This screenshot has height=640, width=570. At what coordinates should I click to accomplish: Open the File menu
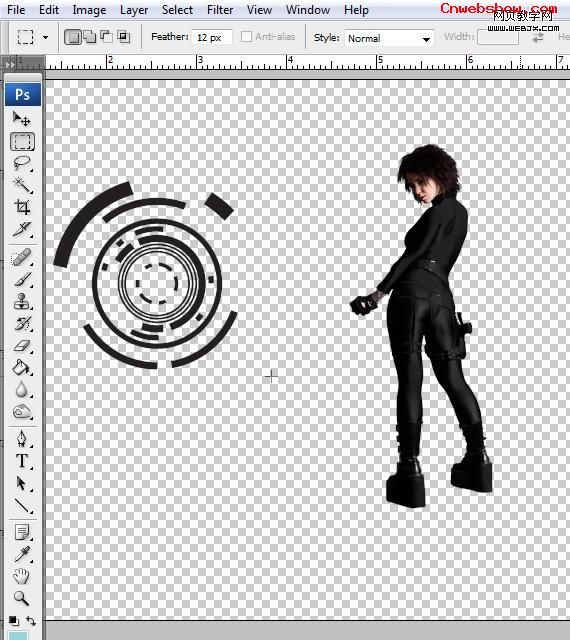16,10
